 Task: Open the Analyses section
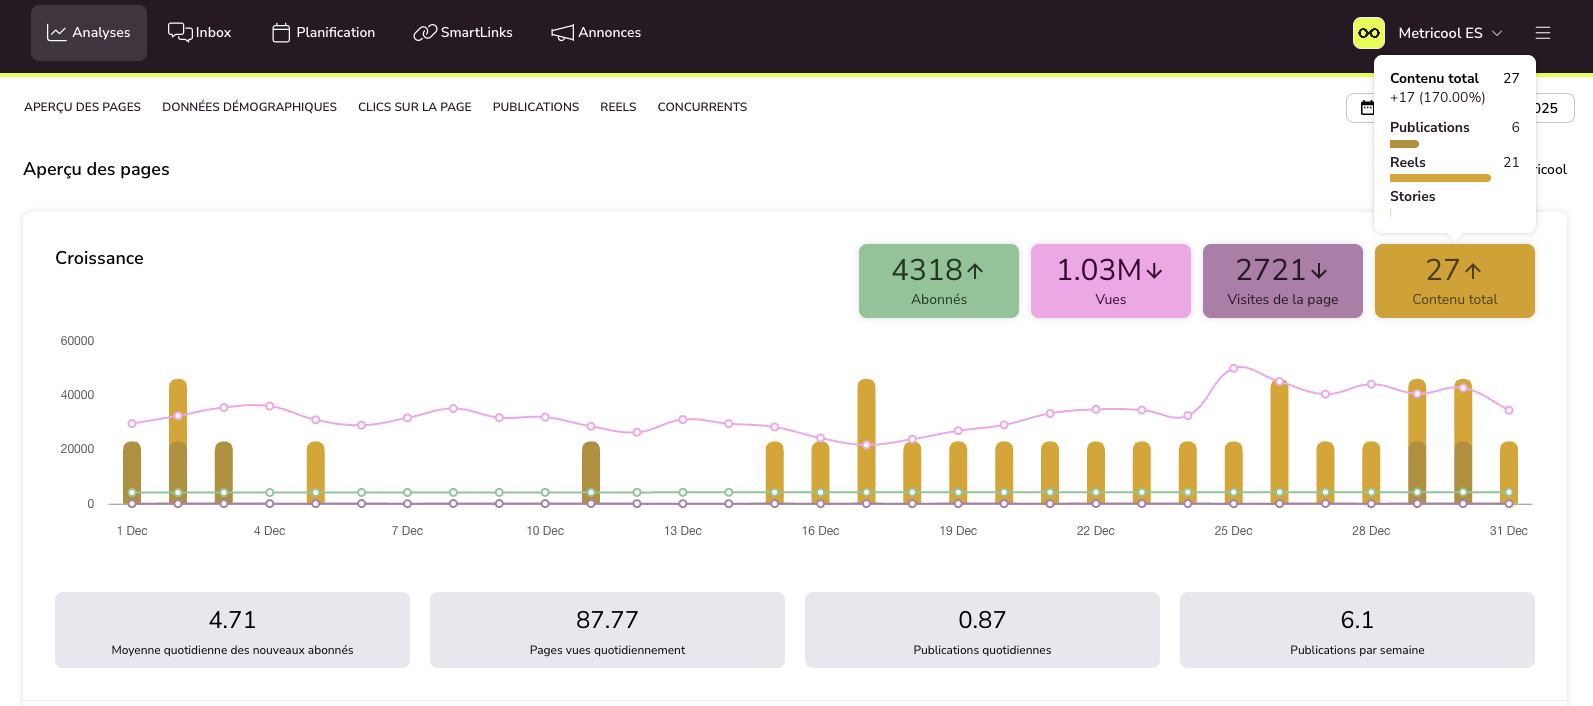point(89,33)
